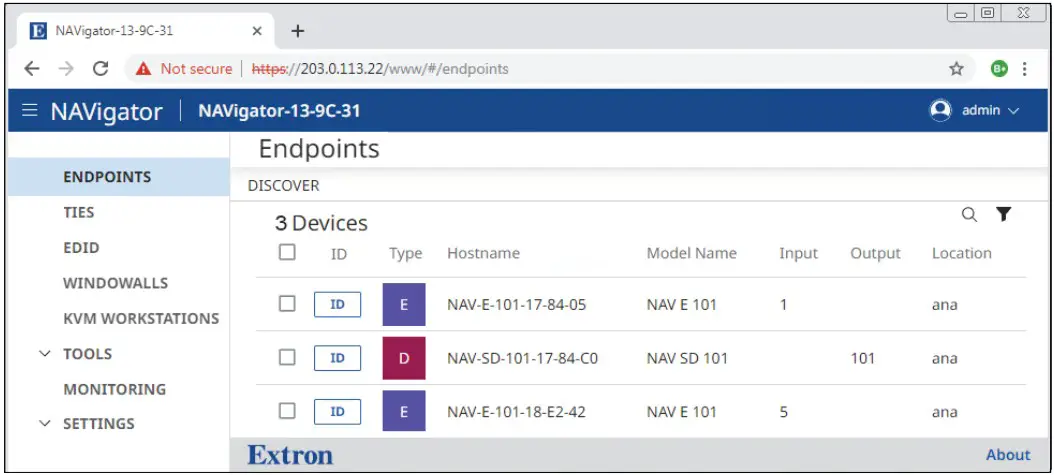Check the box for NAV-E-101-17-84-05
The width and height of the screenshot is (1054, 475).
click(x=287, y=304)
